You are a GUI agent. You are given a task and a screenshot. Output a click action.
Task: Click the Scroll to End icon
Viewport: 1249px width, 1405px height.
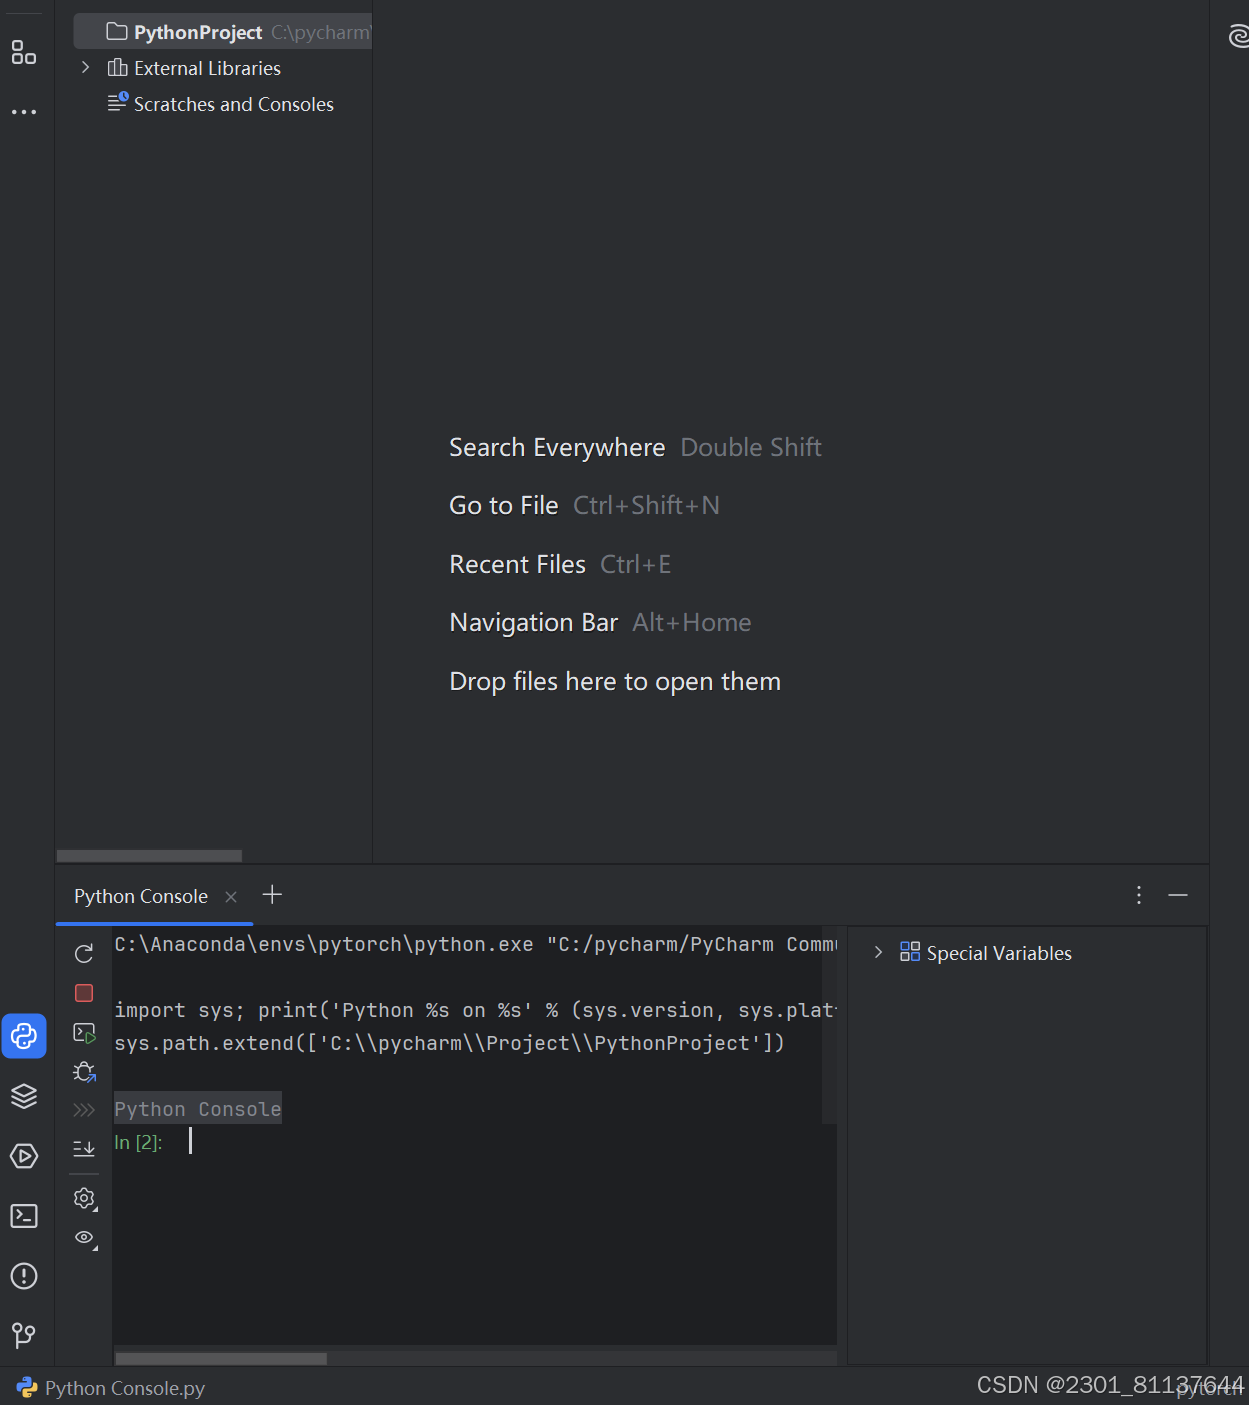pos(84,1148)
